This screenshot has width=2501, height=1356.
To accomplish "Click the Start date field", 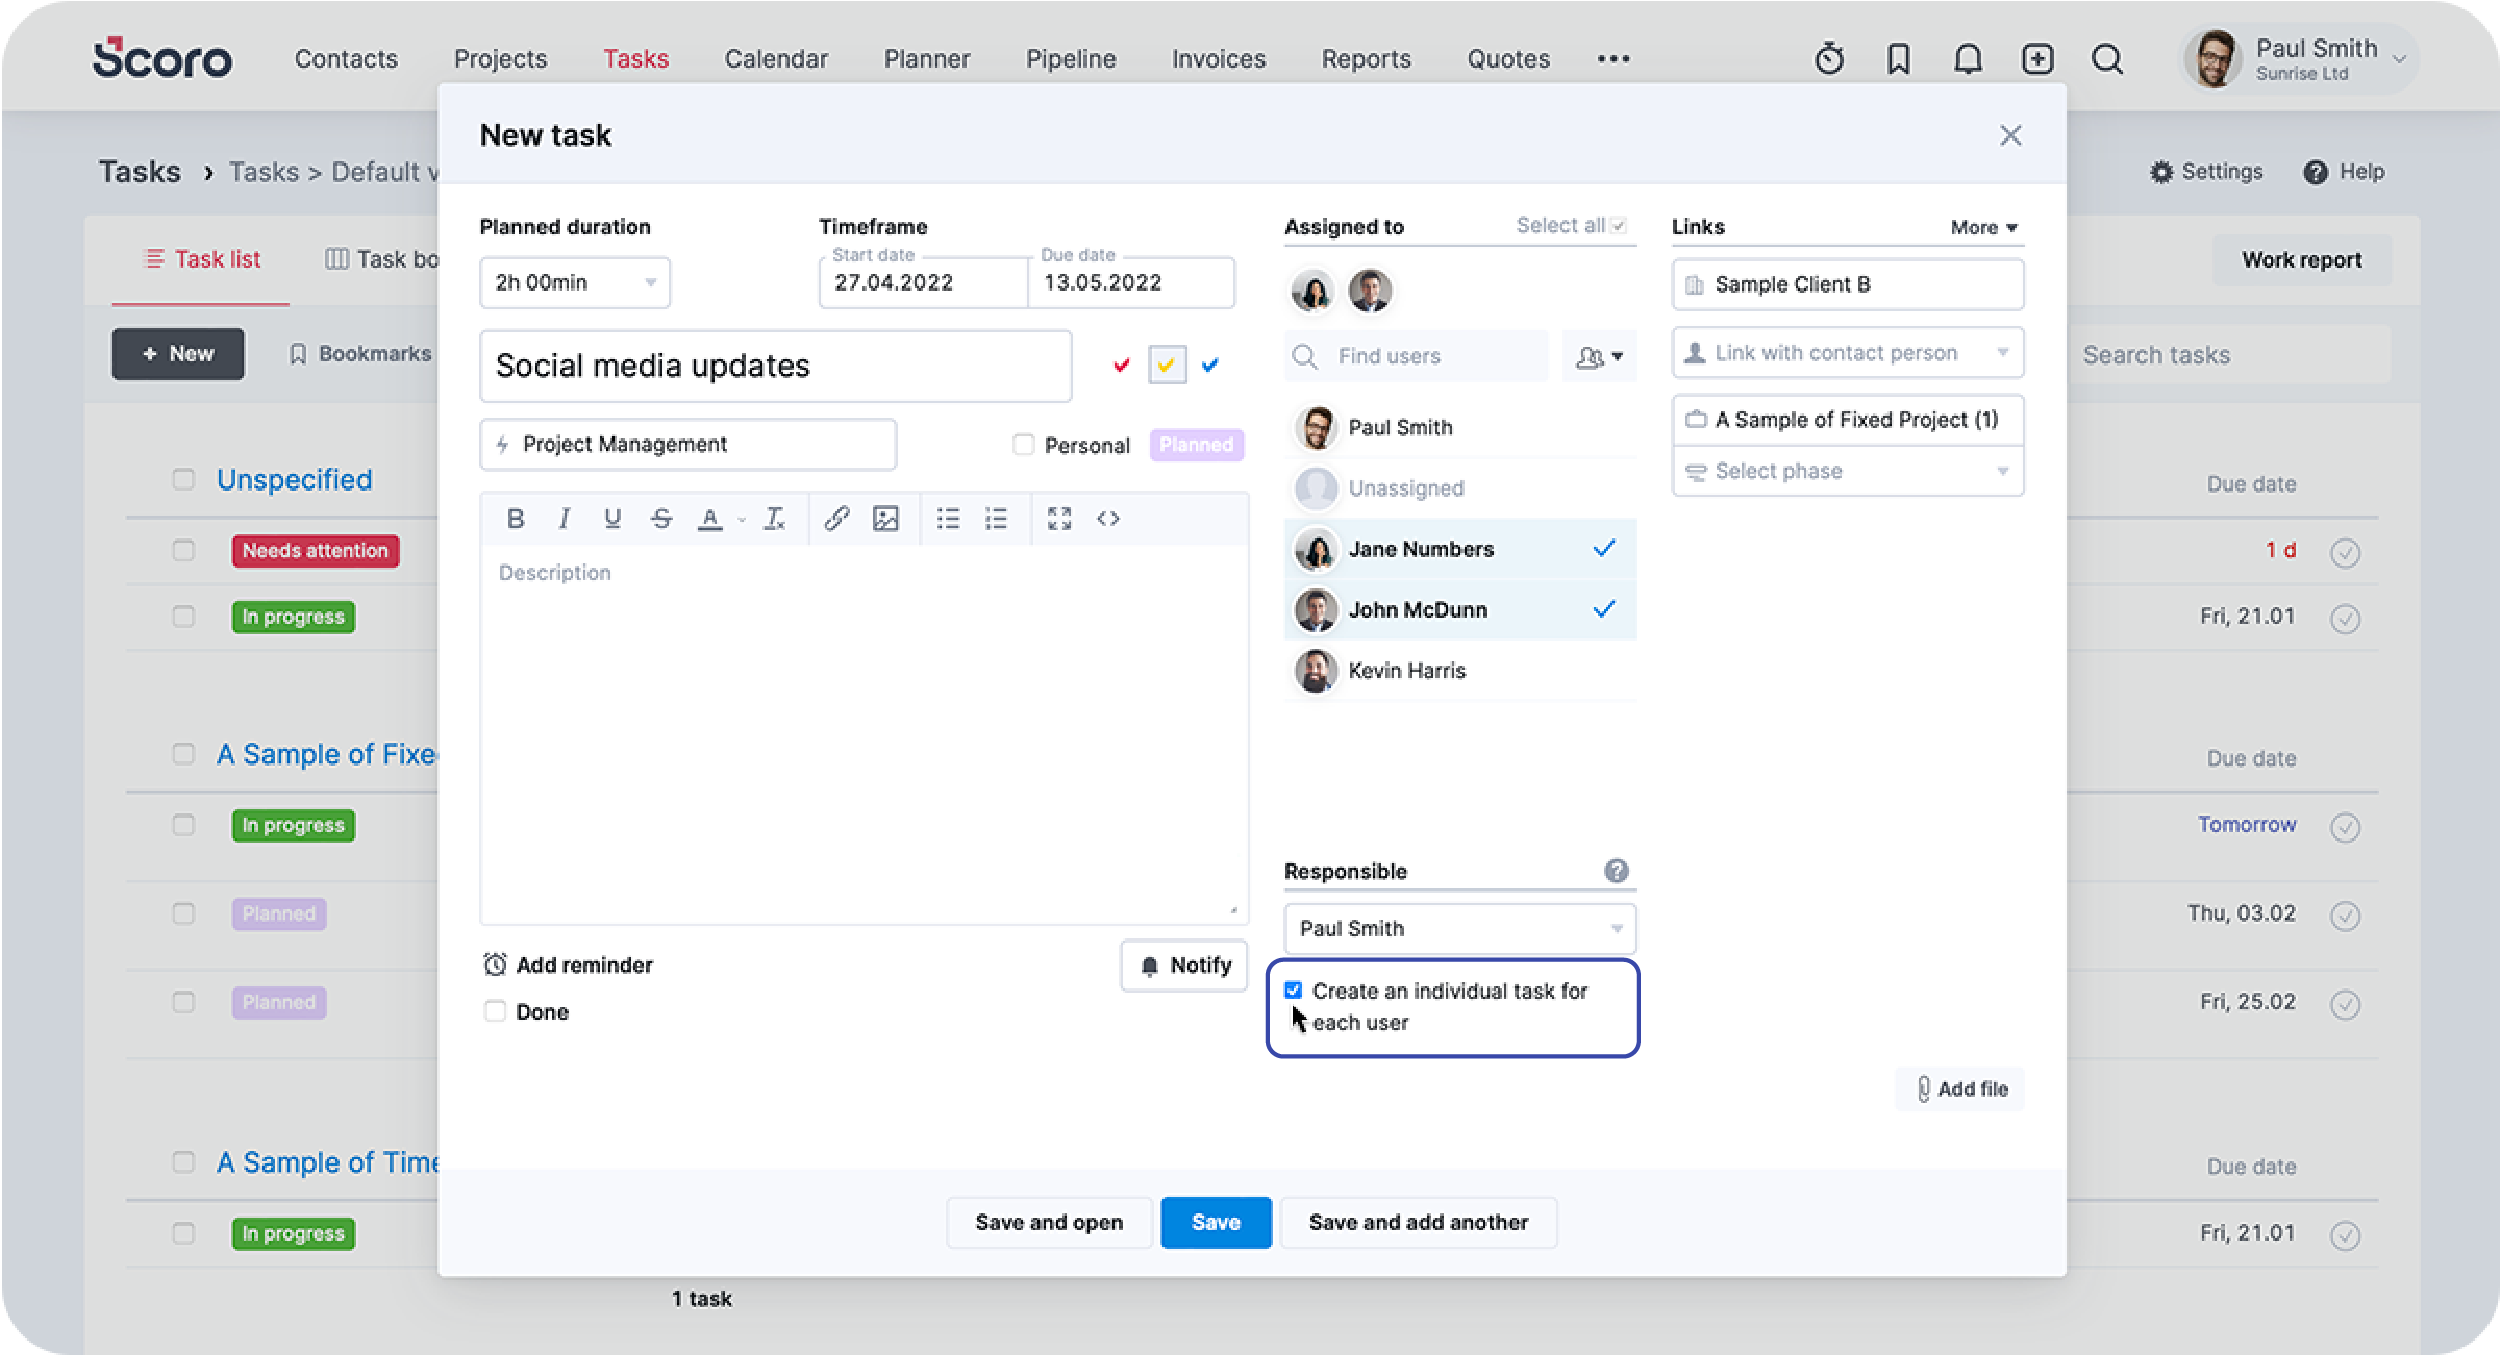I will 922,282.
